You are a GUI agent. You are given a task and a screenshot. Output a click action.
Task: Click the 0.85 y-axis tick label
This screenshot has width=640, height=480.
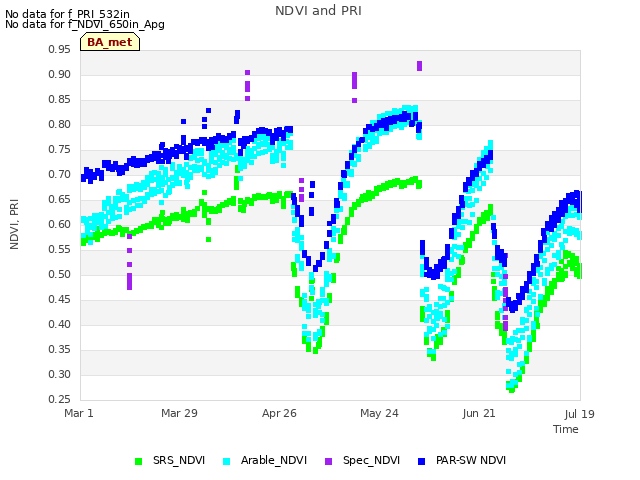point(60,100)
